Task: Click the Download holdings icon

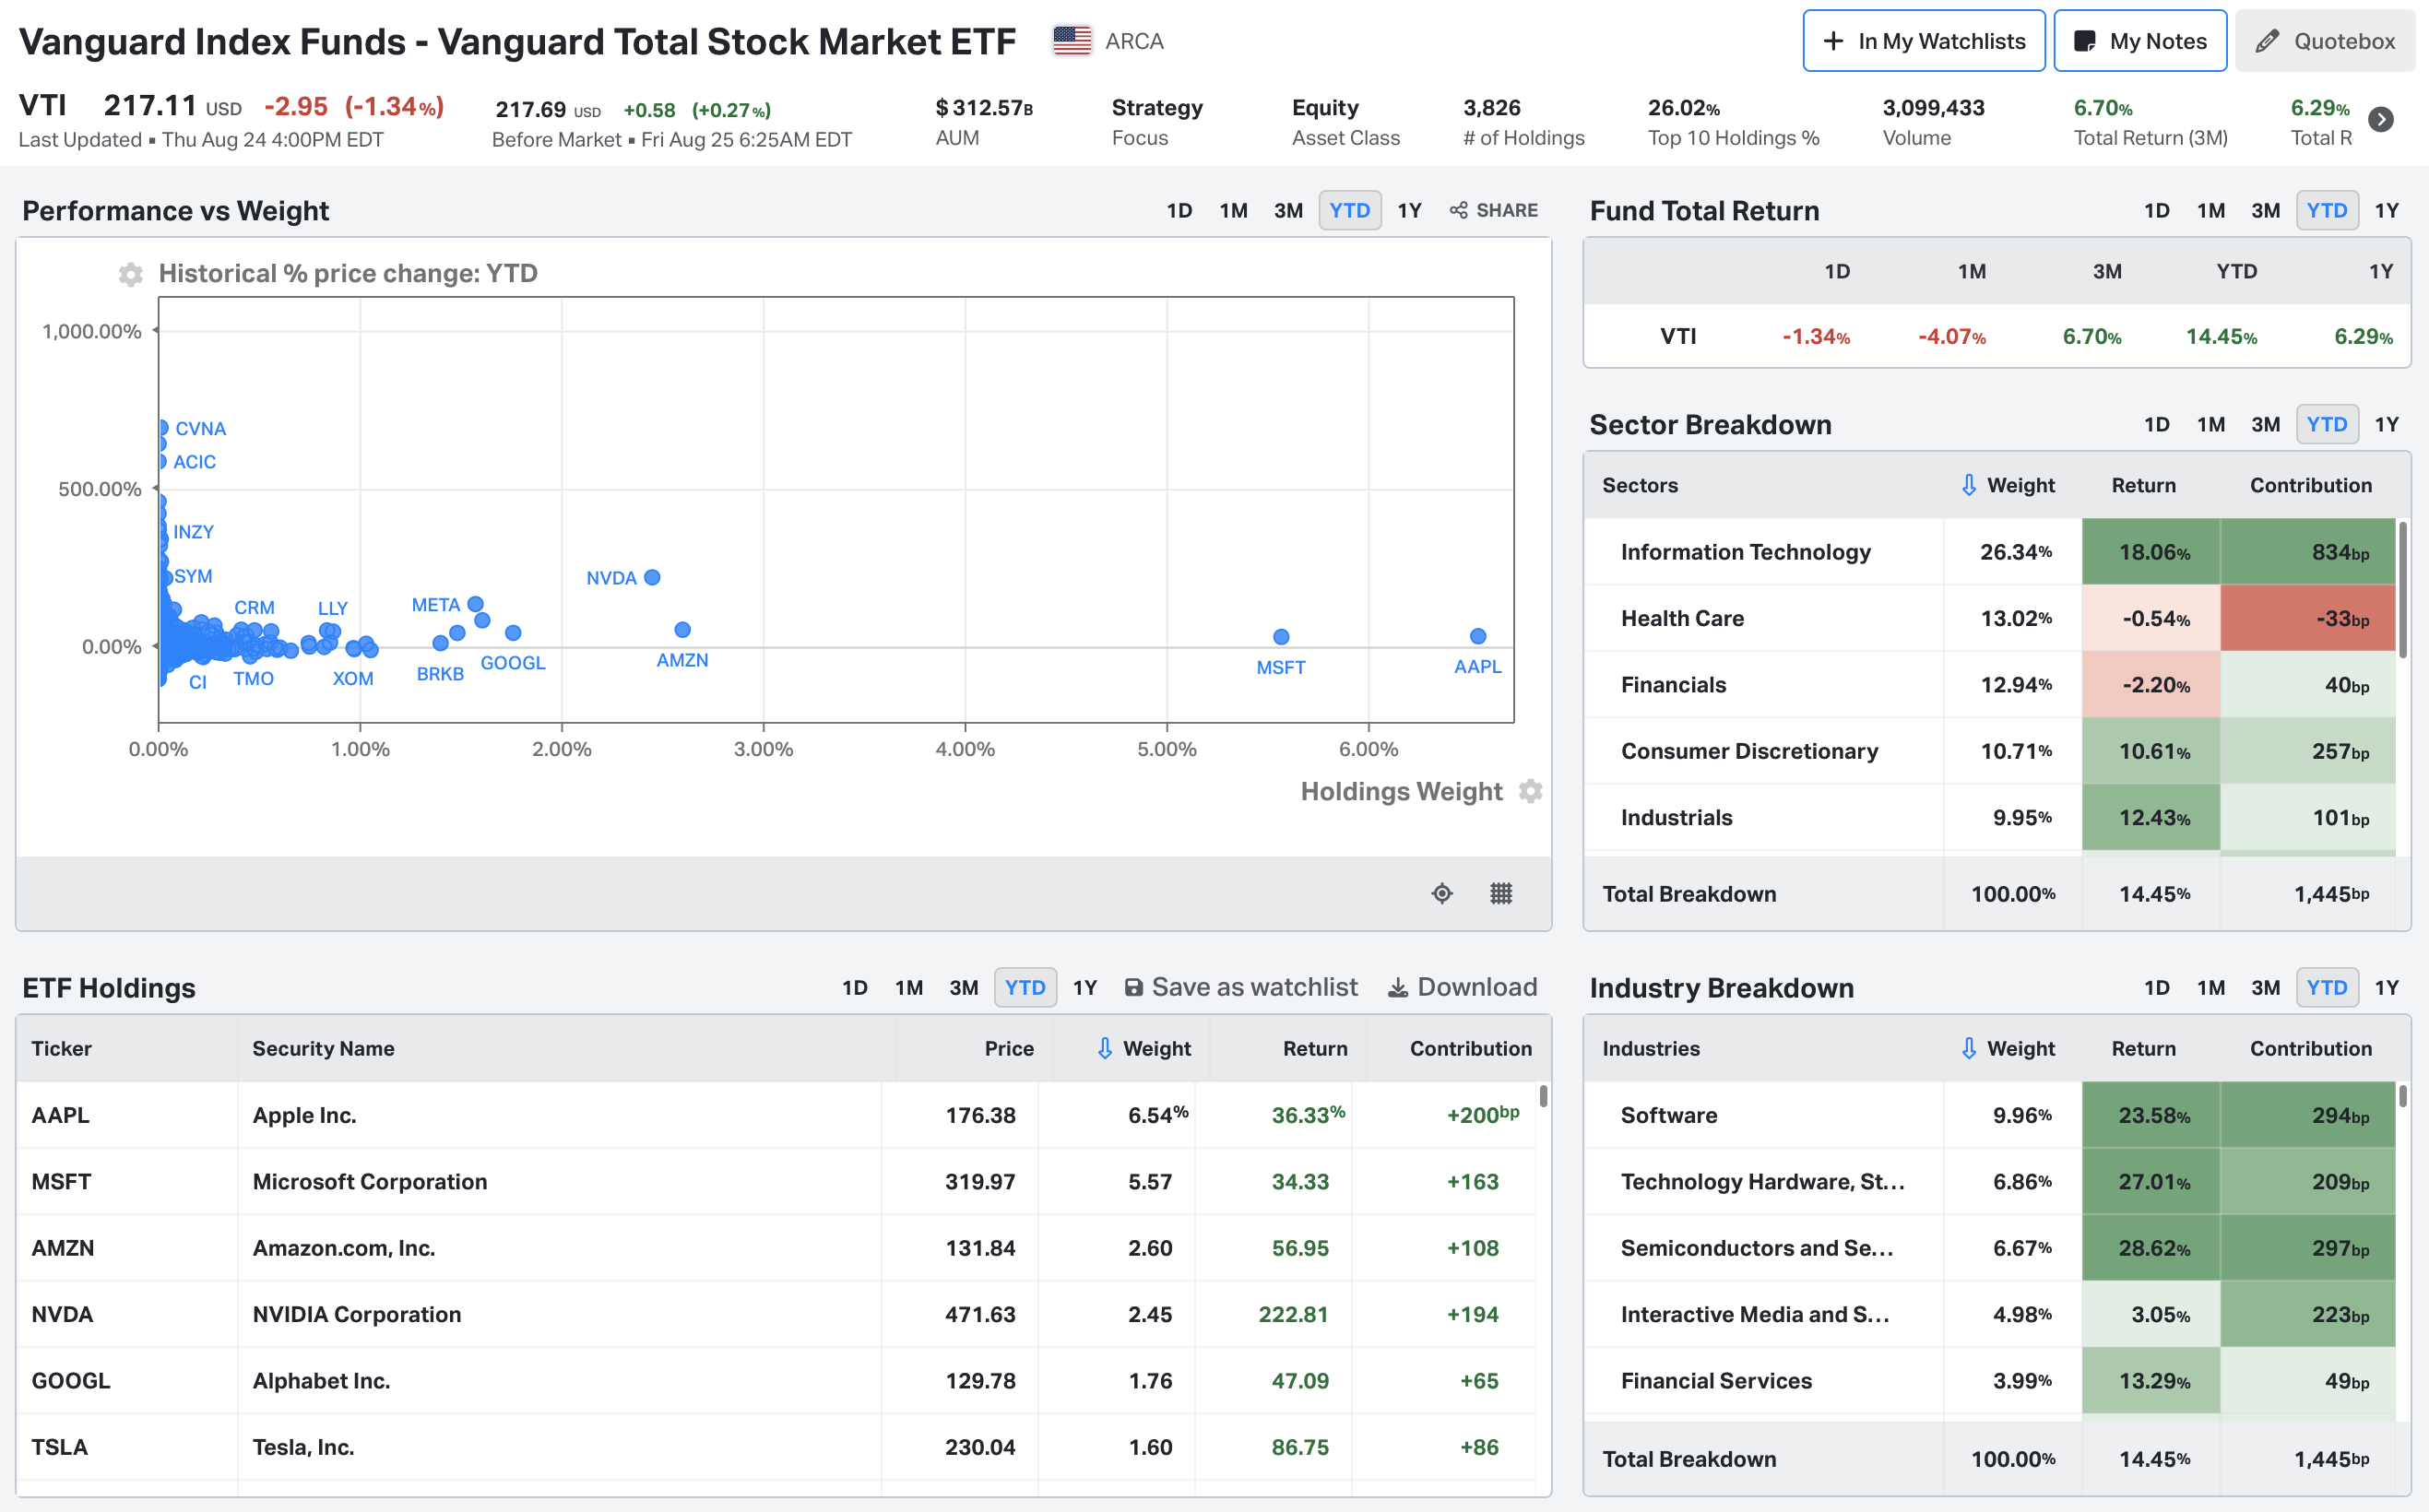Action: click(x=1398, y=988)
